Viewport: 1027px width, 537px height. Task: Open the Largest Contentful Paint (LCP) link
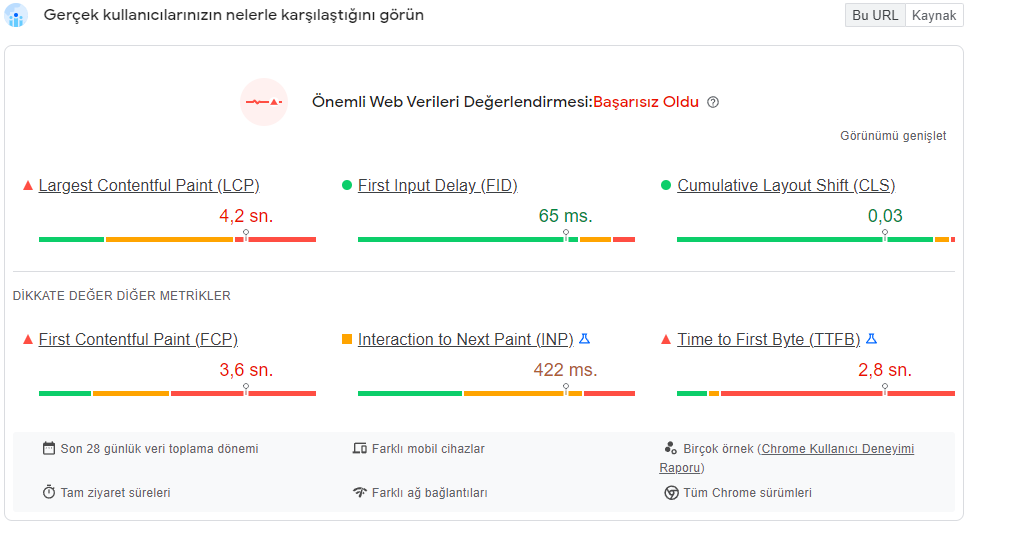tap(149, 185)
